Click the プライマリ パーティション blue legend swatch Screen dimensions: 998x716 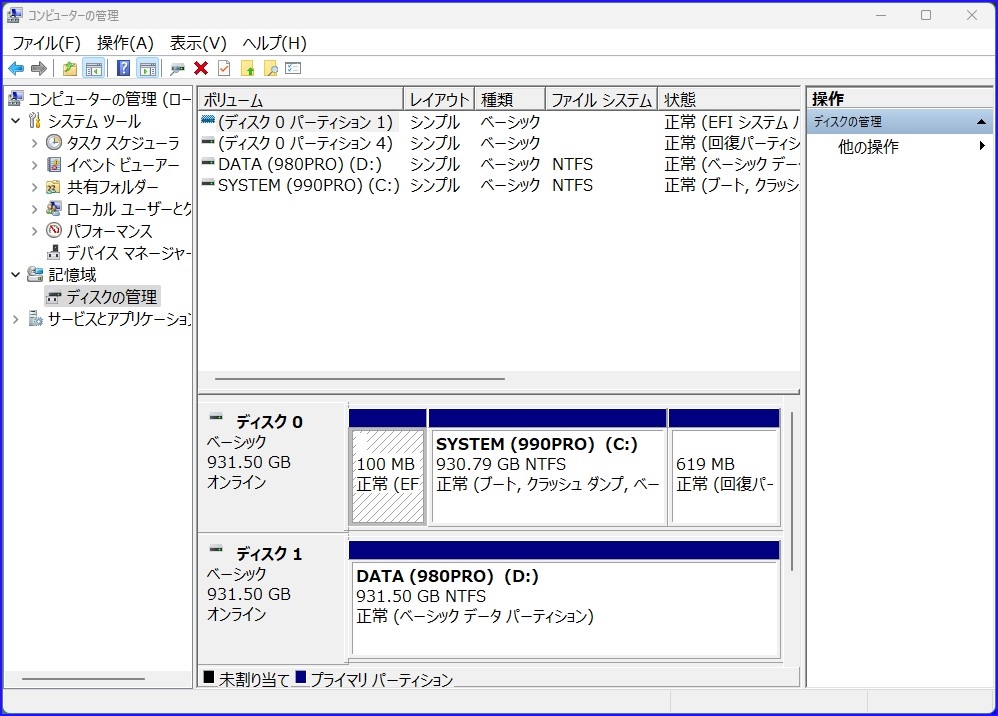[x=301, y=677]
